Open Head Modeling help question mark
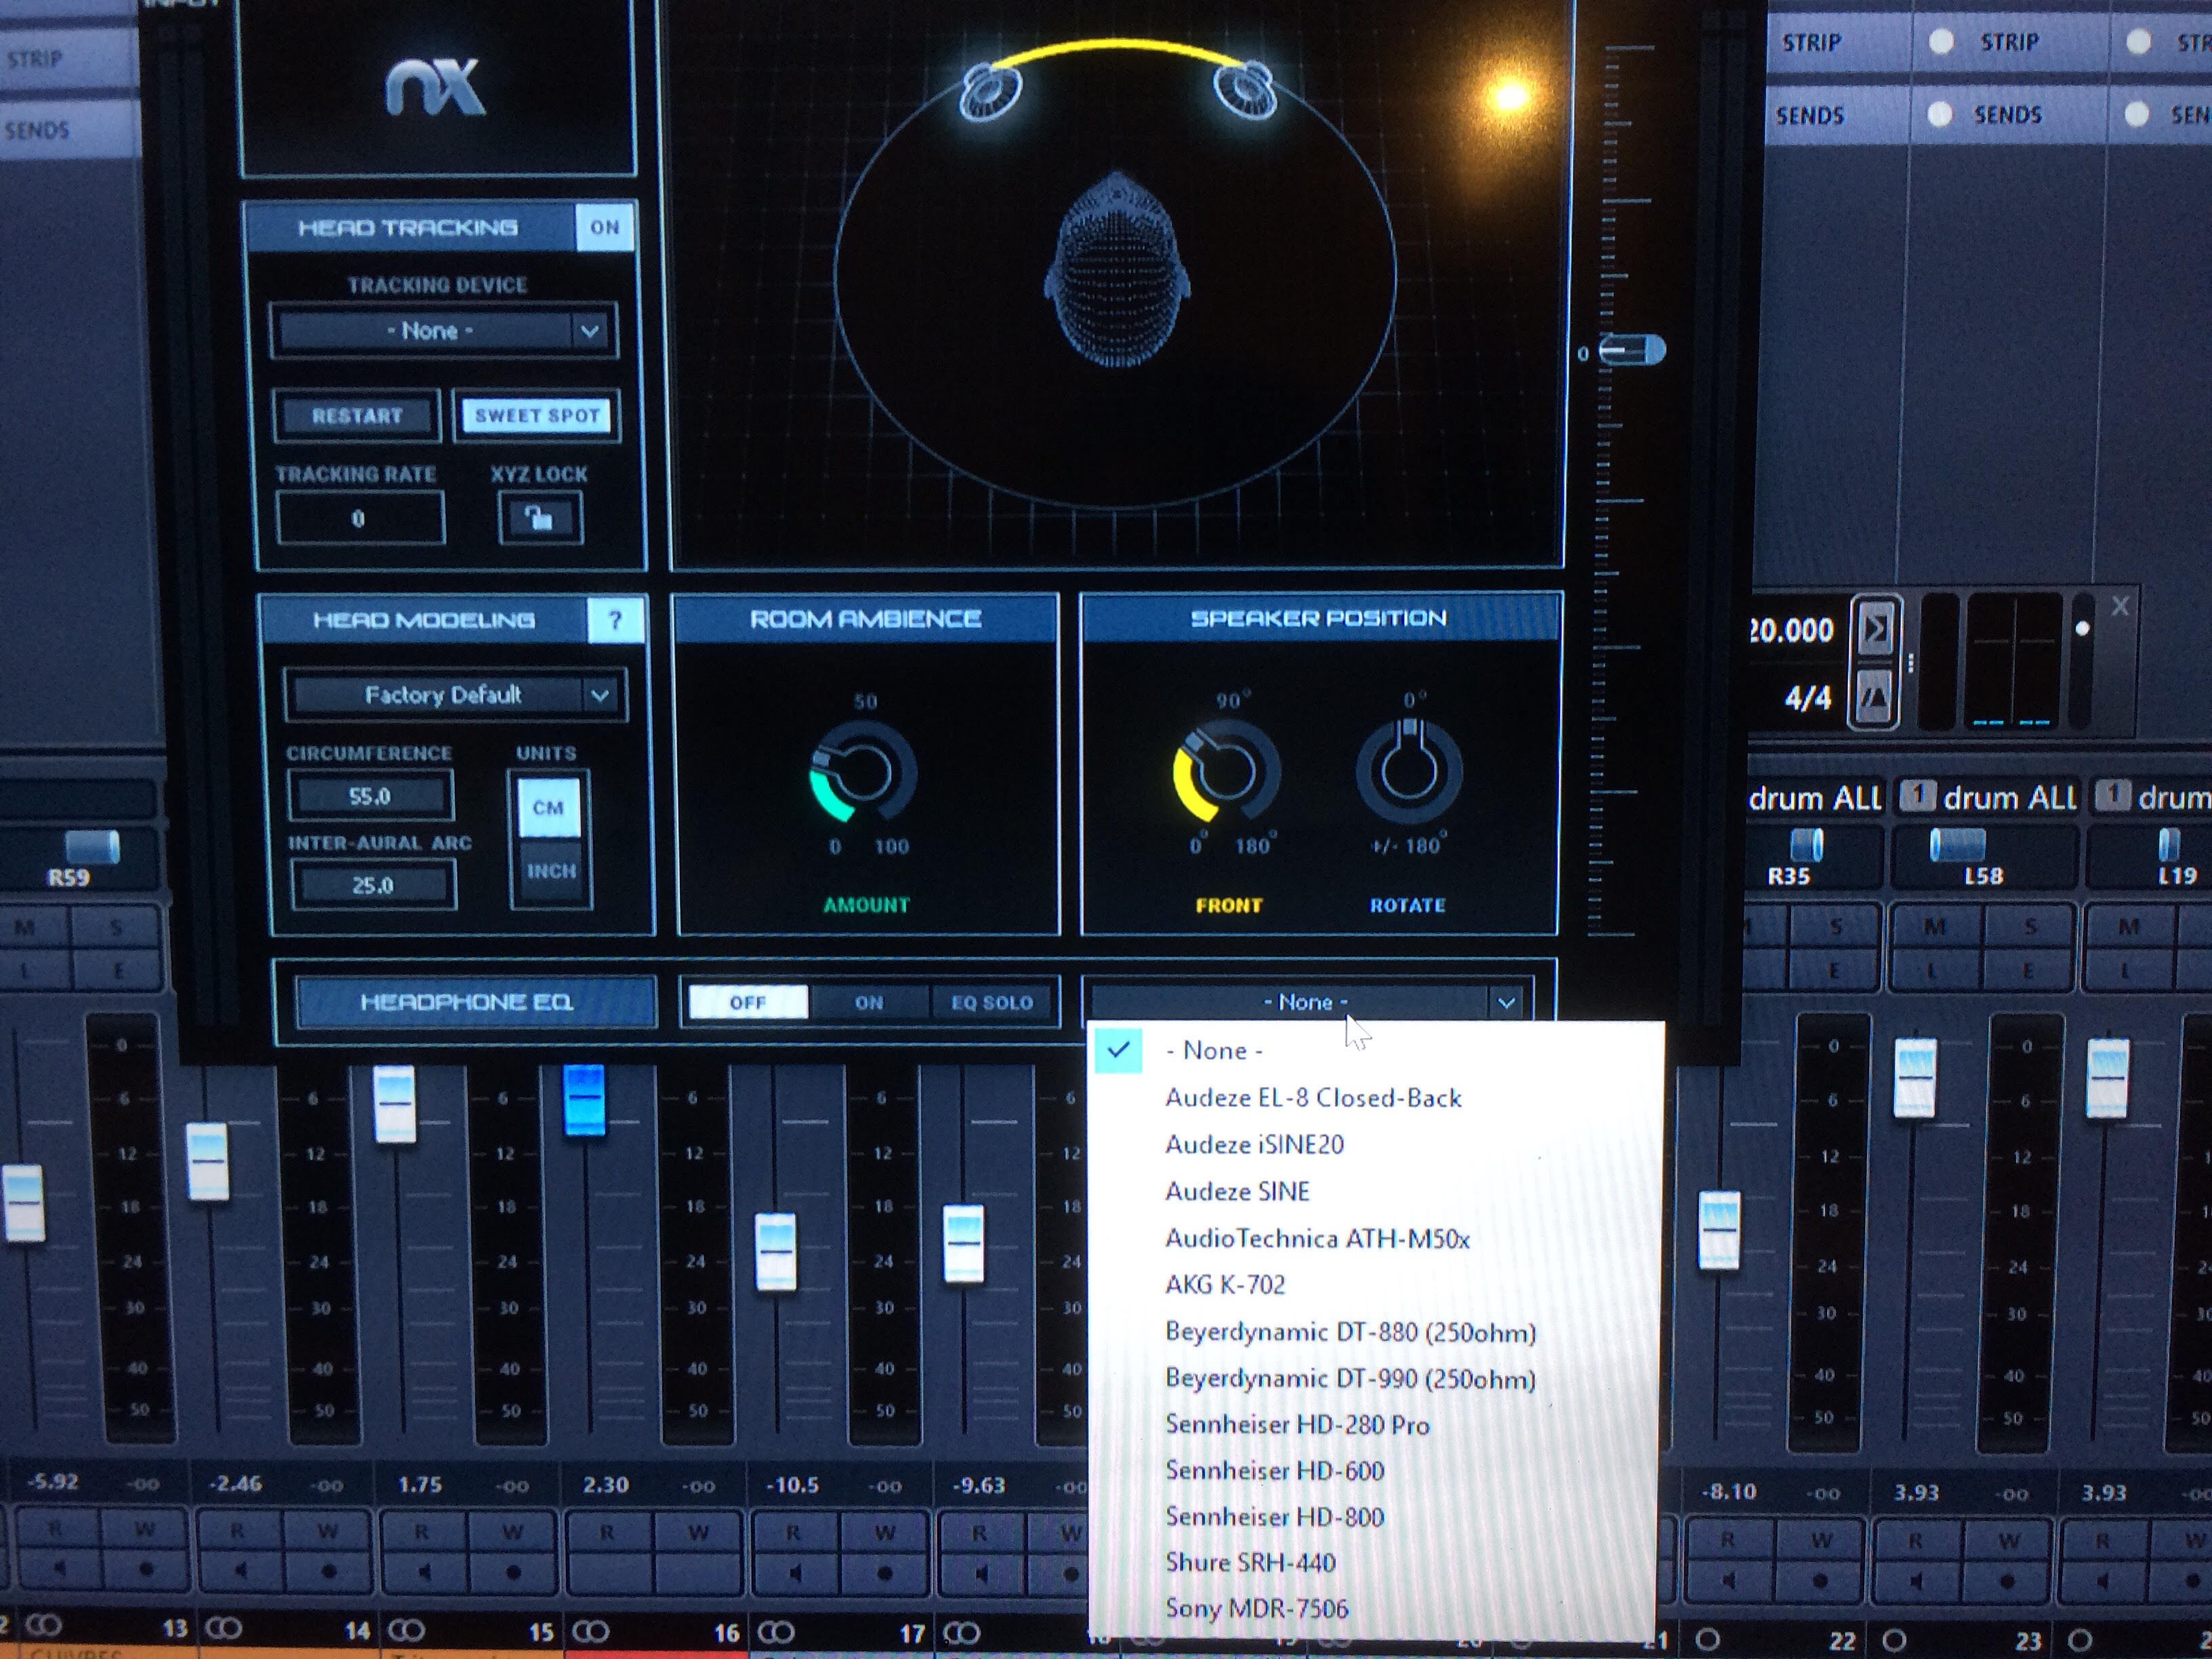2212x1659 pixels. [x=615, y=620]
